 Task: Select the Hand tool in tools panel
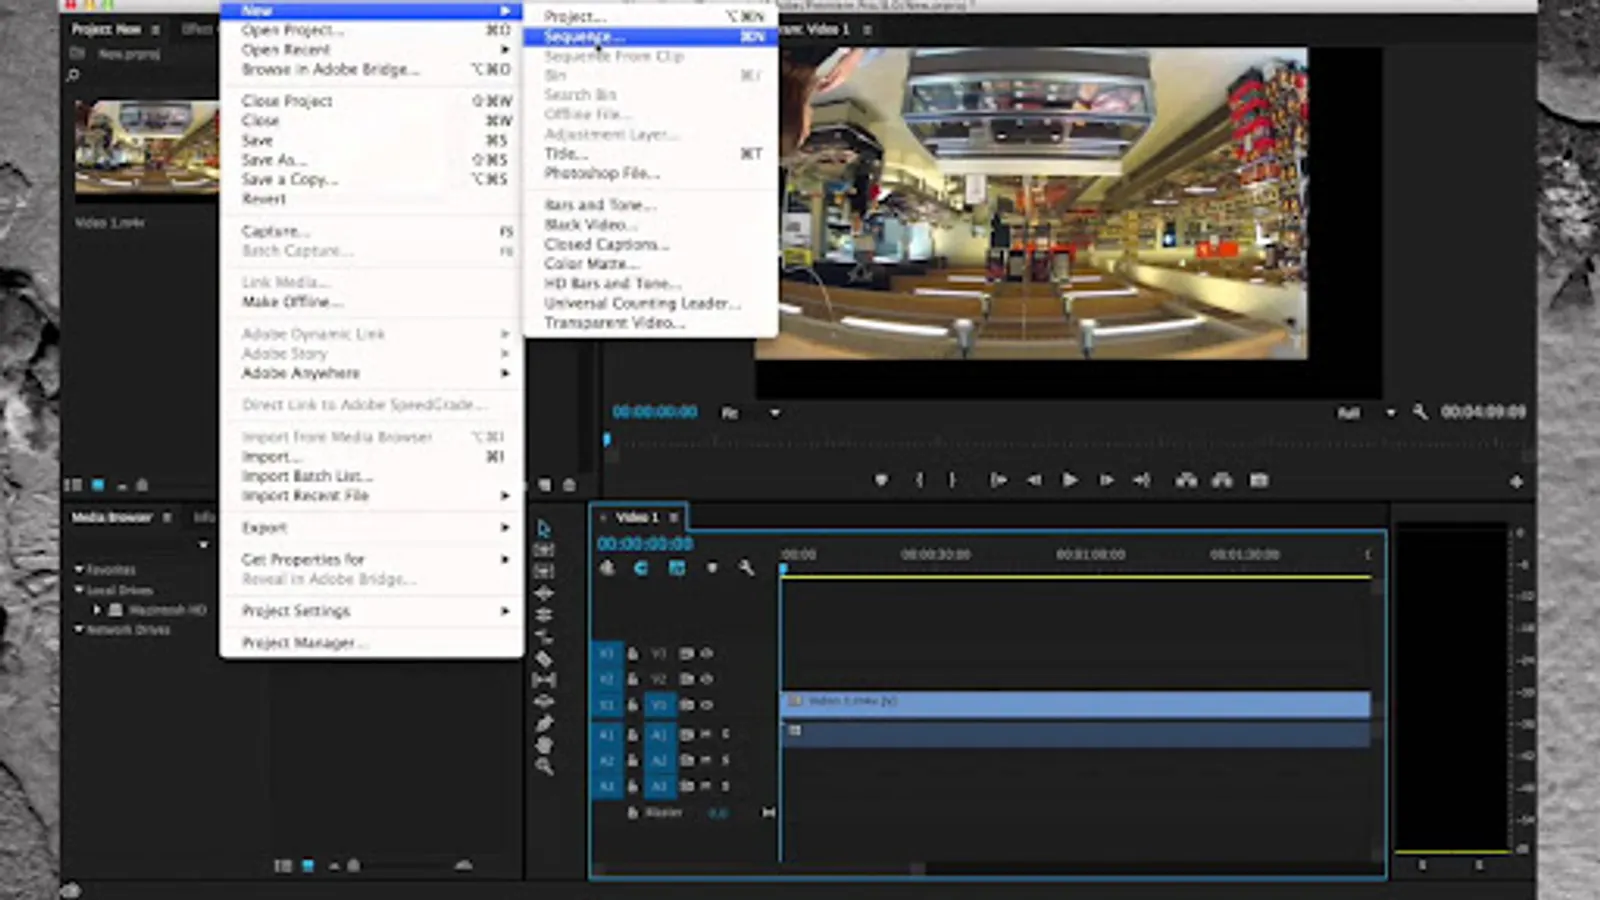544,745
